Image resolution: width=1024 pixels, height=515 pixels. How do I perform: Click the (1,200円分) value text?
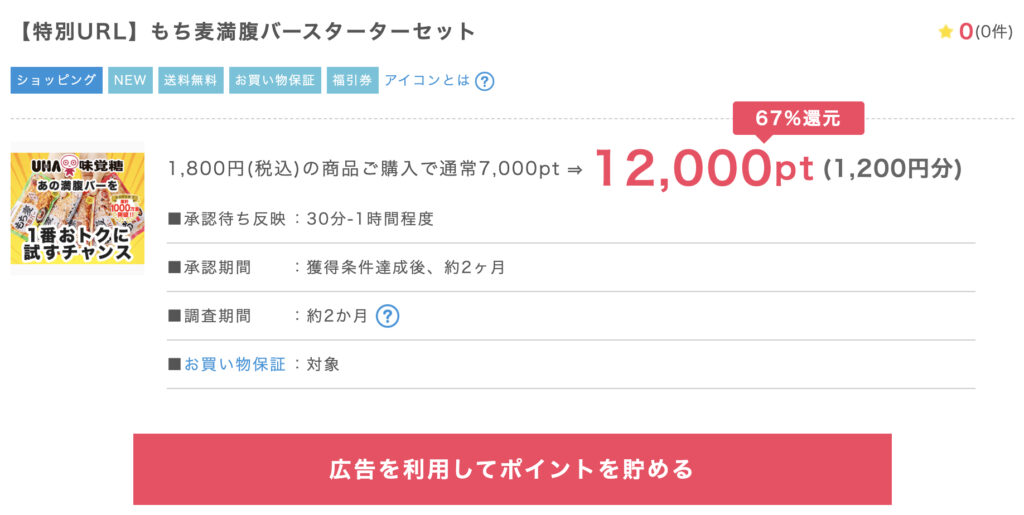[x=893, y=169]
